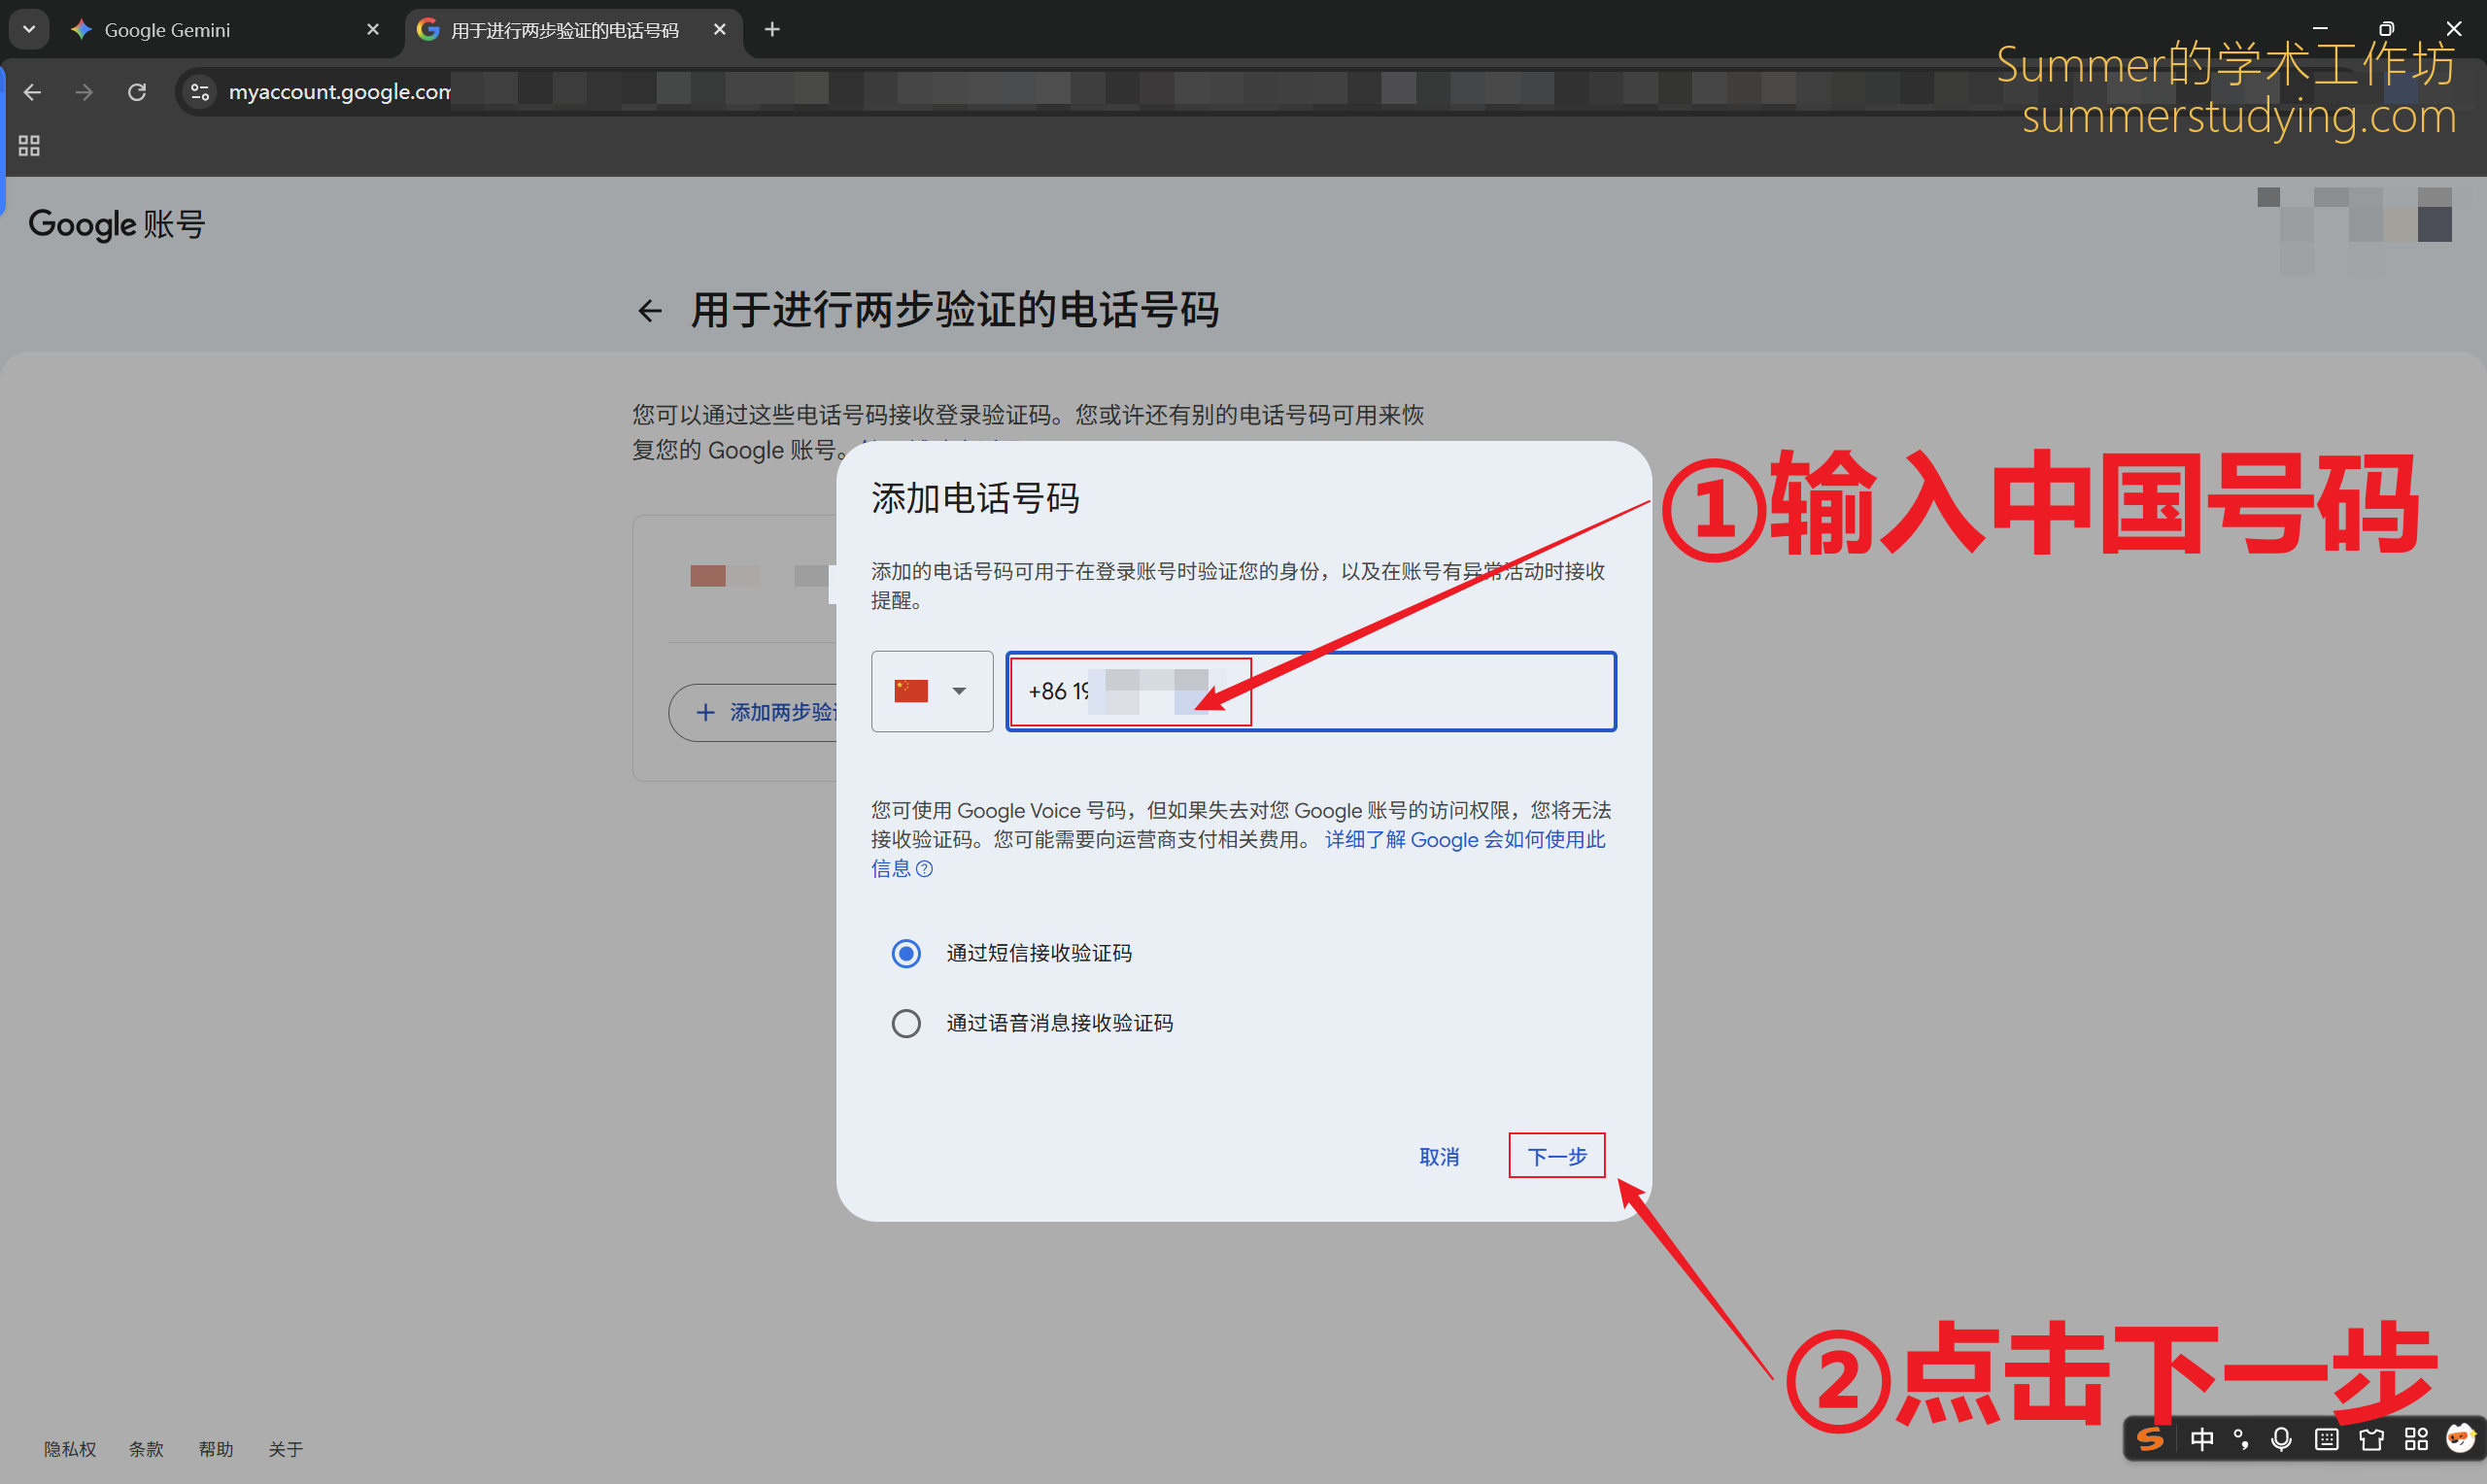Viewport: 2487px width, 1484px height.
Task: Click the back arrow beside page title
Action: 650,311
